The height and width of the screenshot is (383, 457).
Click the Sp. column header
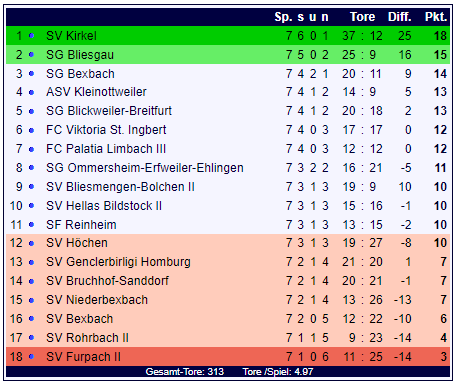[284, 17]
